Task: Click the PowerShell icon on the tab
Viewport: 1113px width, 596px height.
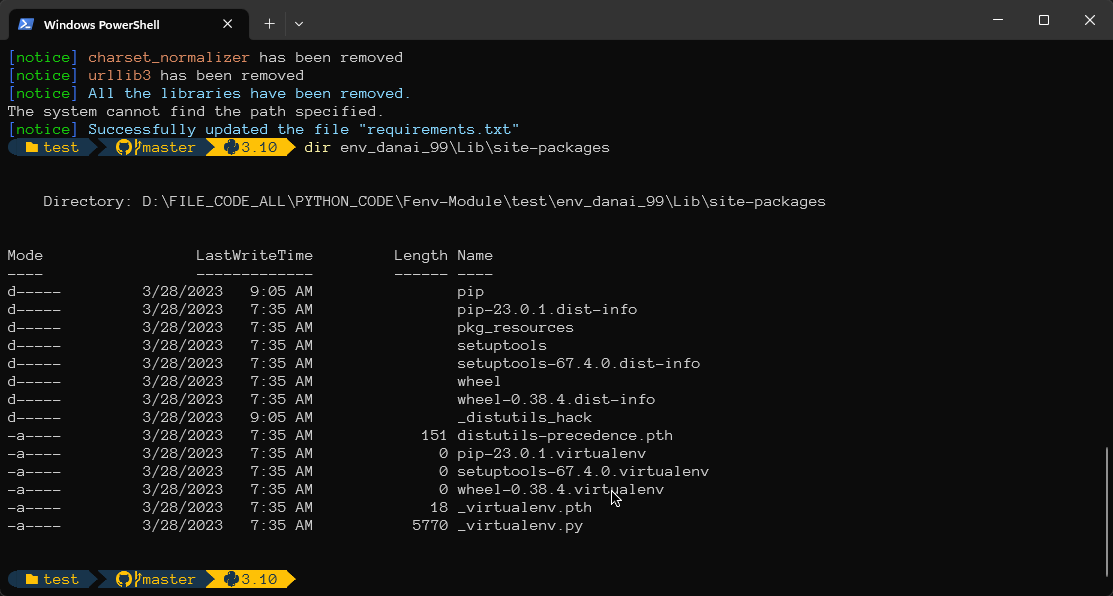Action: point(26,24)
